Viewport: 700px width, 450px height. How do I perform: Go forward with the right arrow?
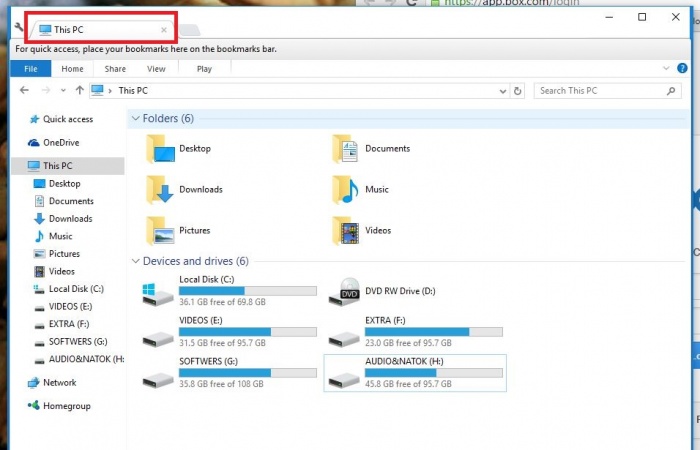click(46, 91)
